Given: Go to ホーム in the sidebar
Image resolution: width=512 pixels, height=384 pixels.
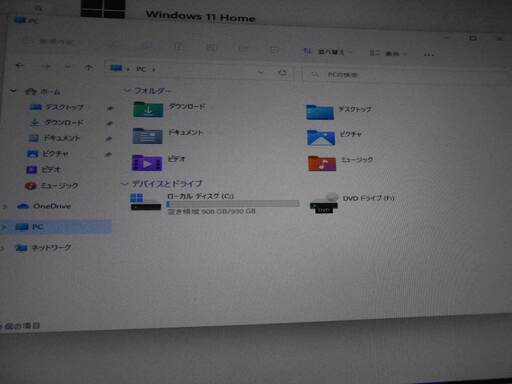Looking at the screenshot, I should [43, 91].
